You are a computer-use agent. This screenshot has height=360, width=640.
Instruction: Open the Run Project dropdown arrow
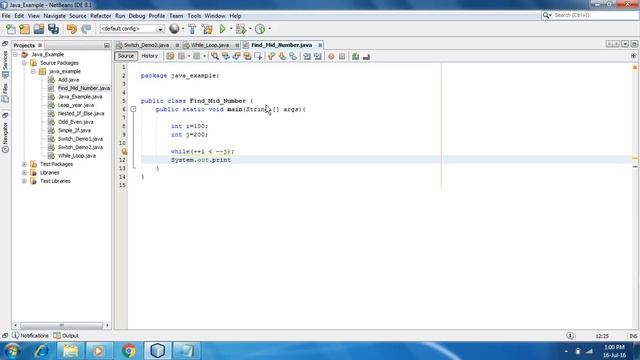pos(231,29)
